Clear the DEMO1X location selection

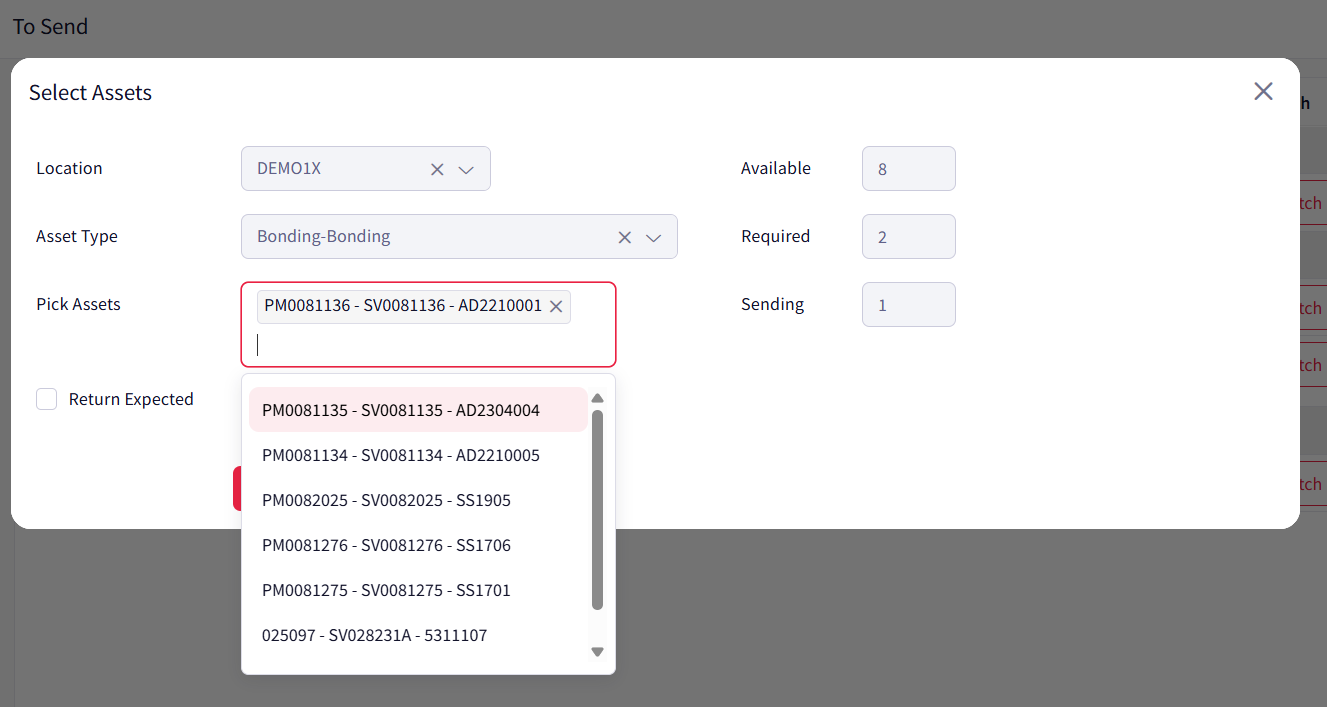pyautogui.click(x=437, y=169)
